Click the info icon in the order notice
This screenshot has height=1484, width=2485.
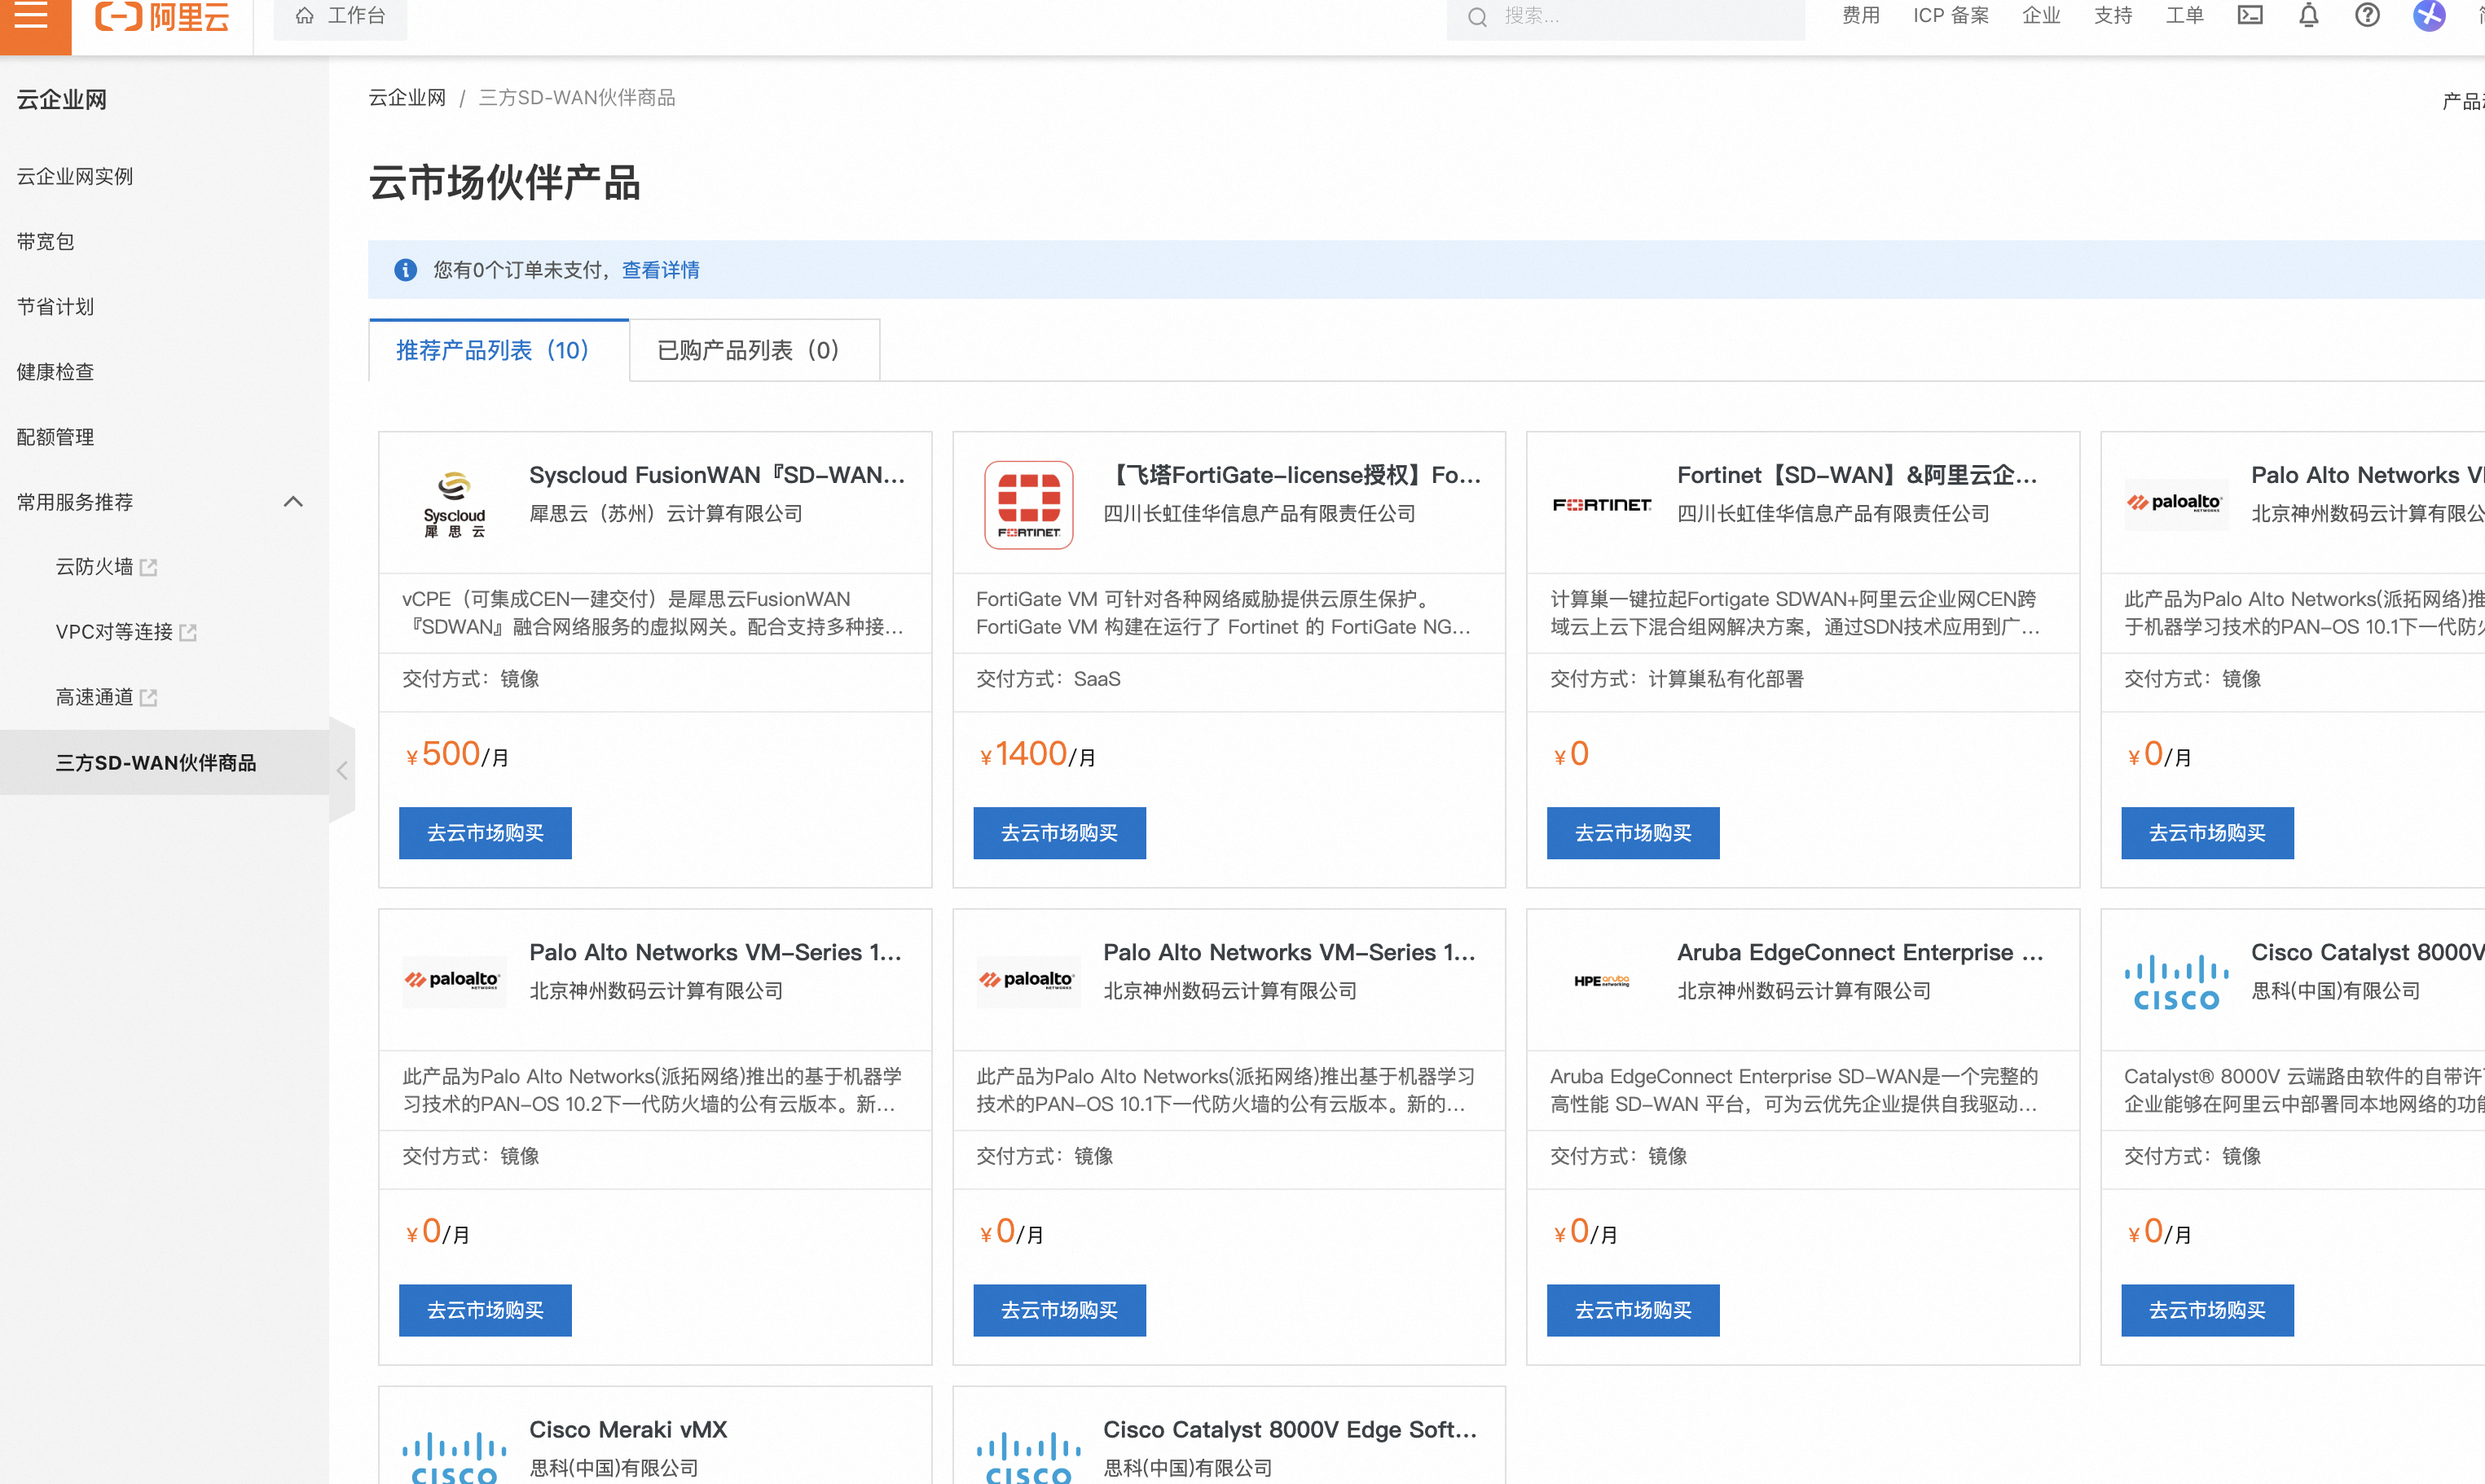tap(405, 270)
